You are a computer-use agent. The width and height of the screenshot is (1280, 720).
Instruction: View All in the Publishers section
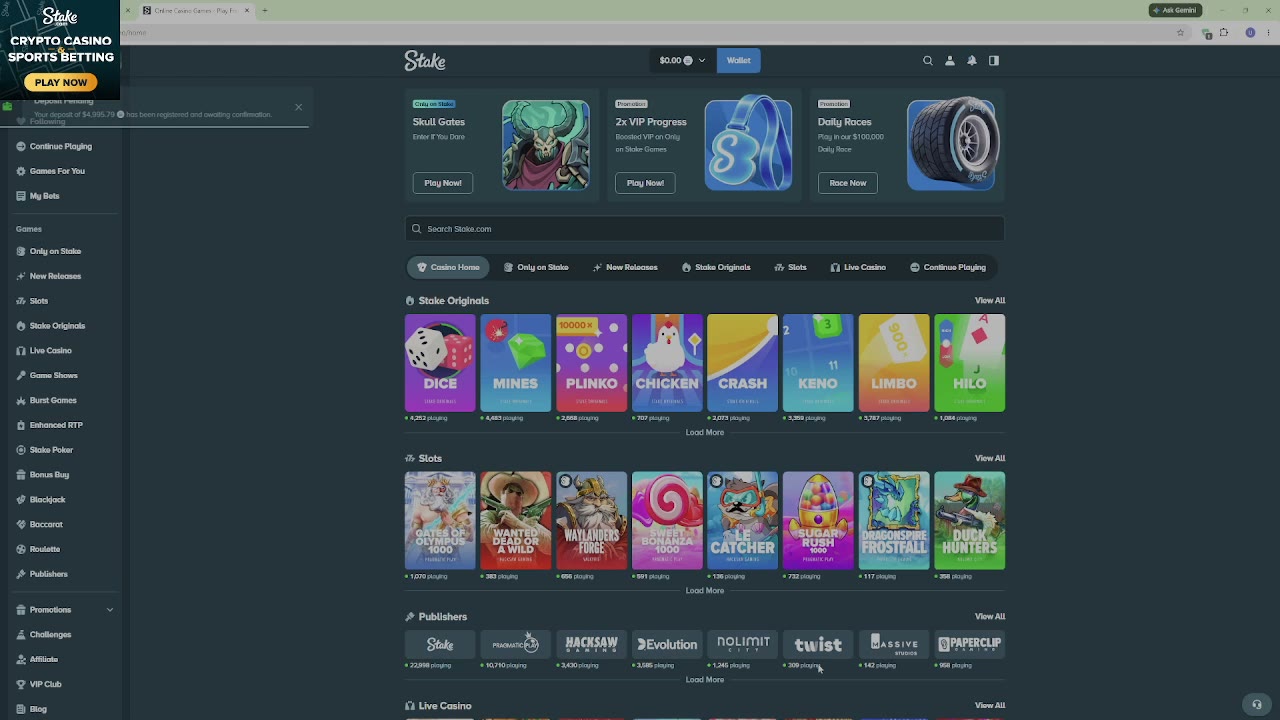coord(990,616)
